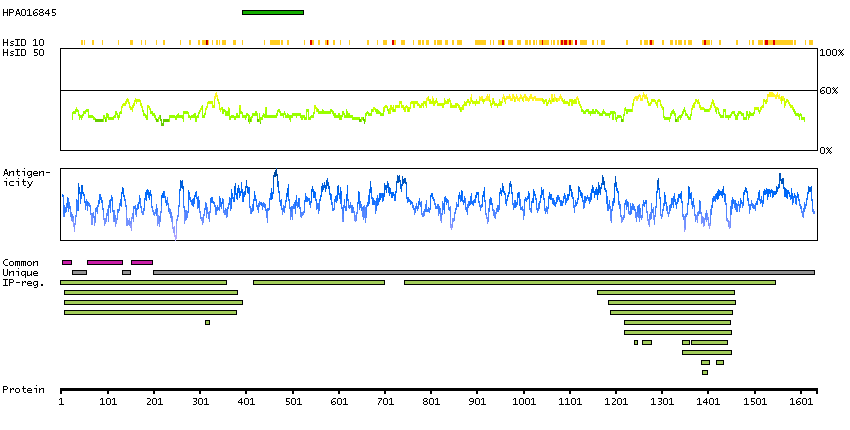Screen dimensions: 850x430
Task: Click the Protein axis label
Action: pyautogui.click(x=22, y=389)
